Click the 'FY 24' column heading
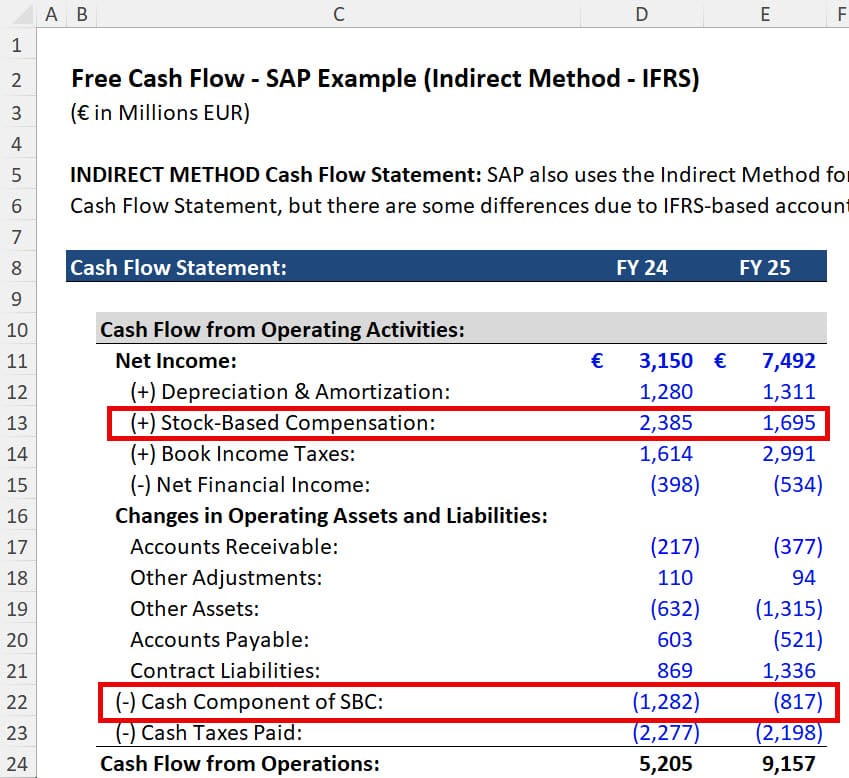Screen dimensions: 849x778 tap(642, 267)
